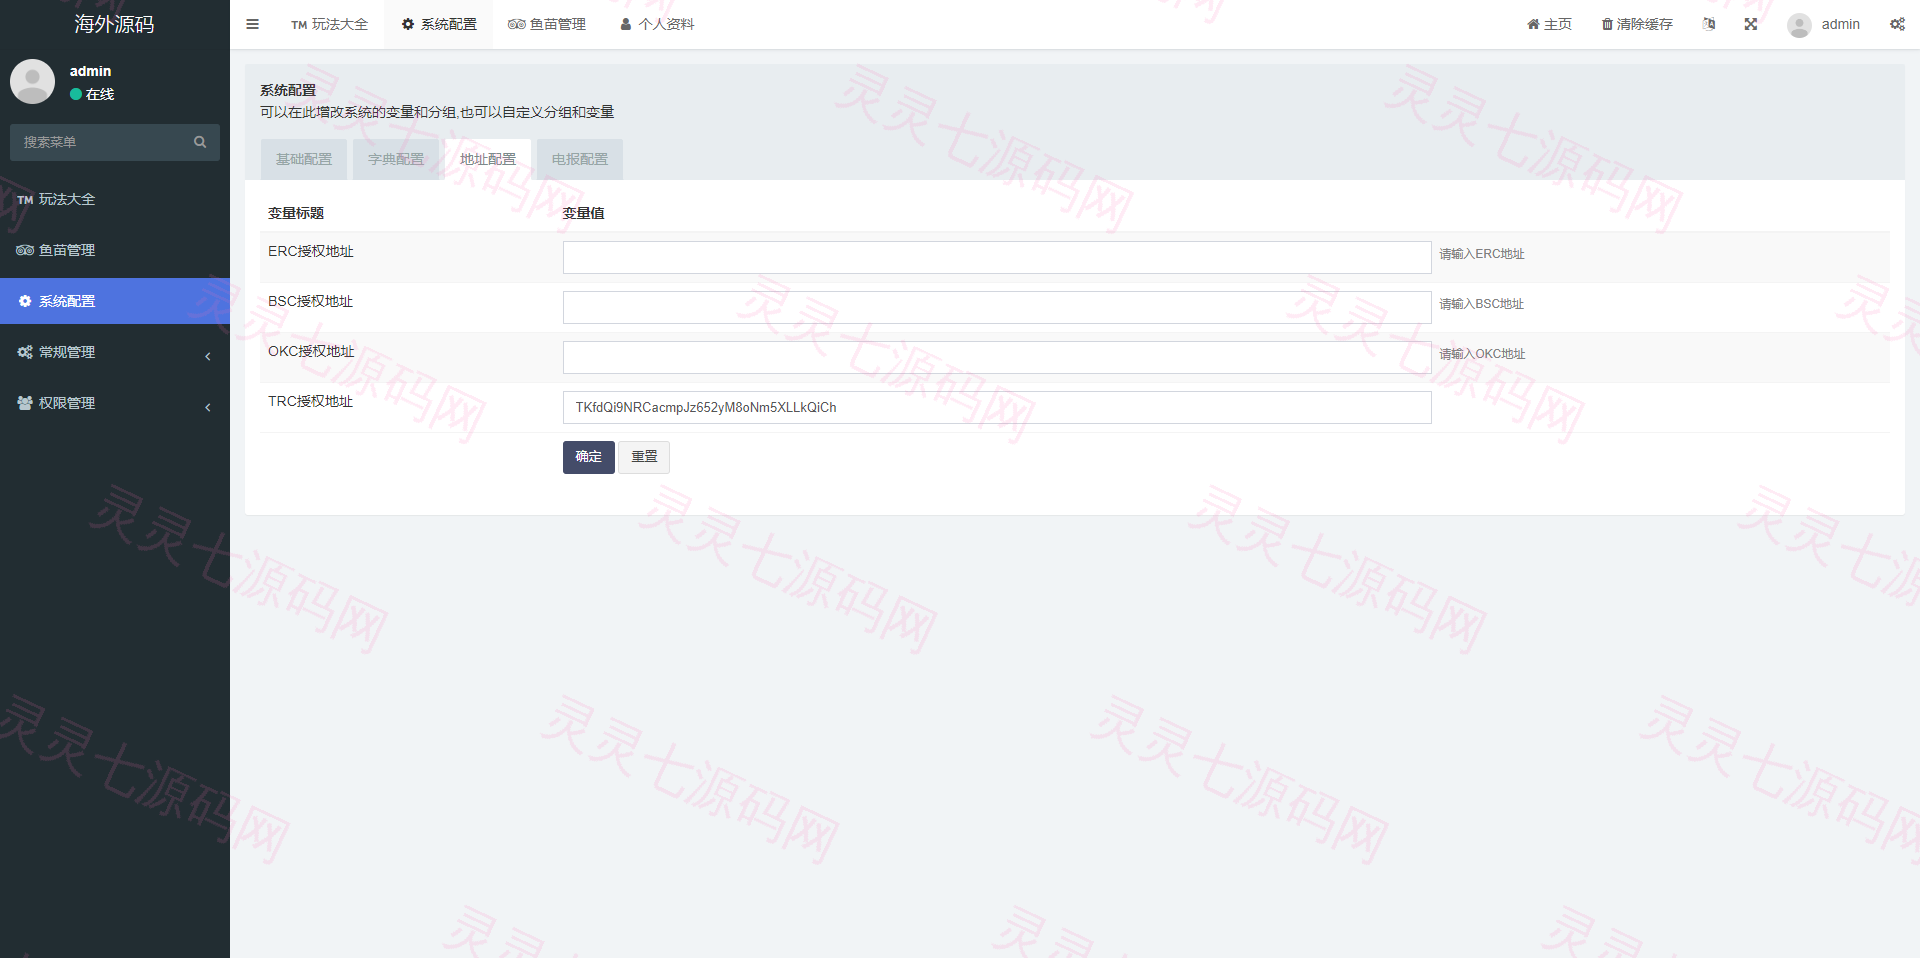
Task: Click the 确定 submit button
Action: click(x=589, y=457)
